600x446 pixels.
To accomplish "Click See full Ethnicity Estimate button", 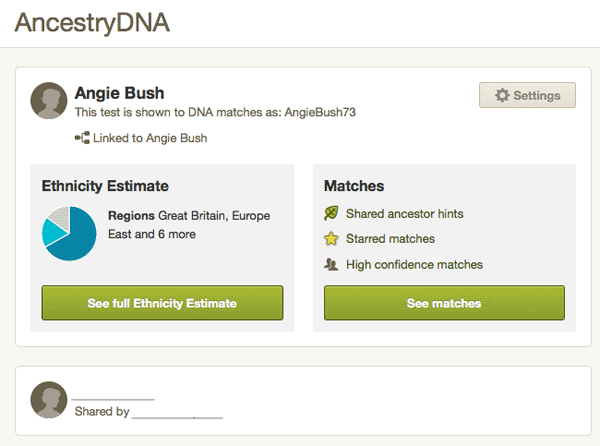I will [162, 303].
